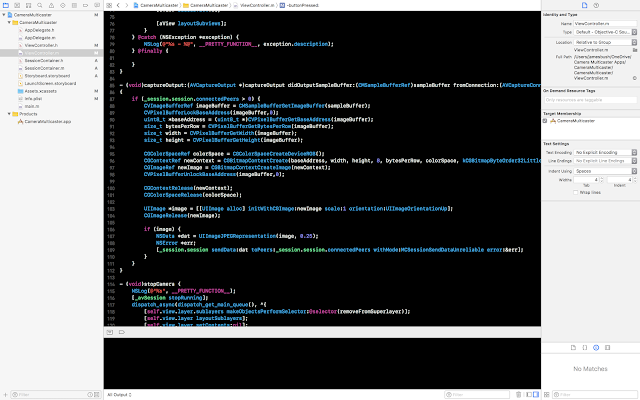
Task: Open the Text Encoding dropdown
Action: coord(606,152)
